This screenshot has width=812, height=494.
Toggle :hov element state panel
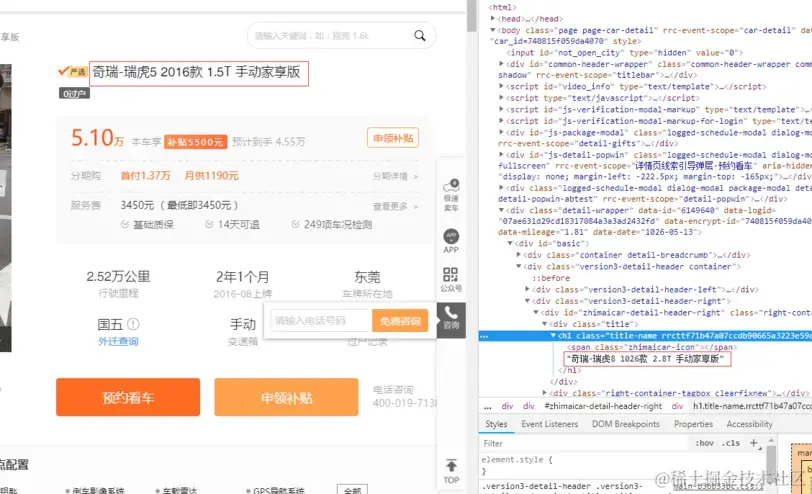point(704,443)
